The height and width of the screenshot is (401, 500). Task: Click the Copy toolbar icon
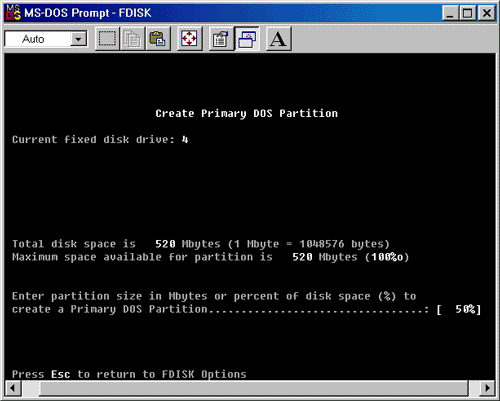click(x=132, y=39)
